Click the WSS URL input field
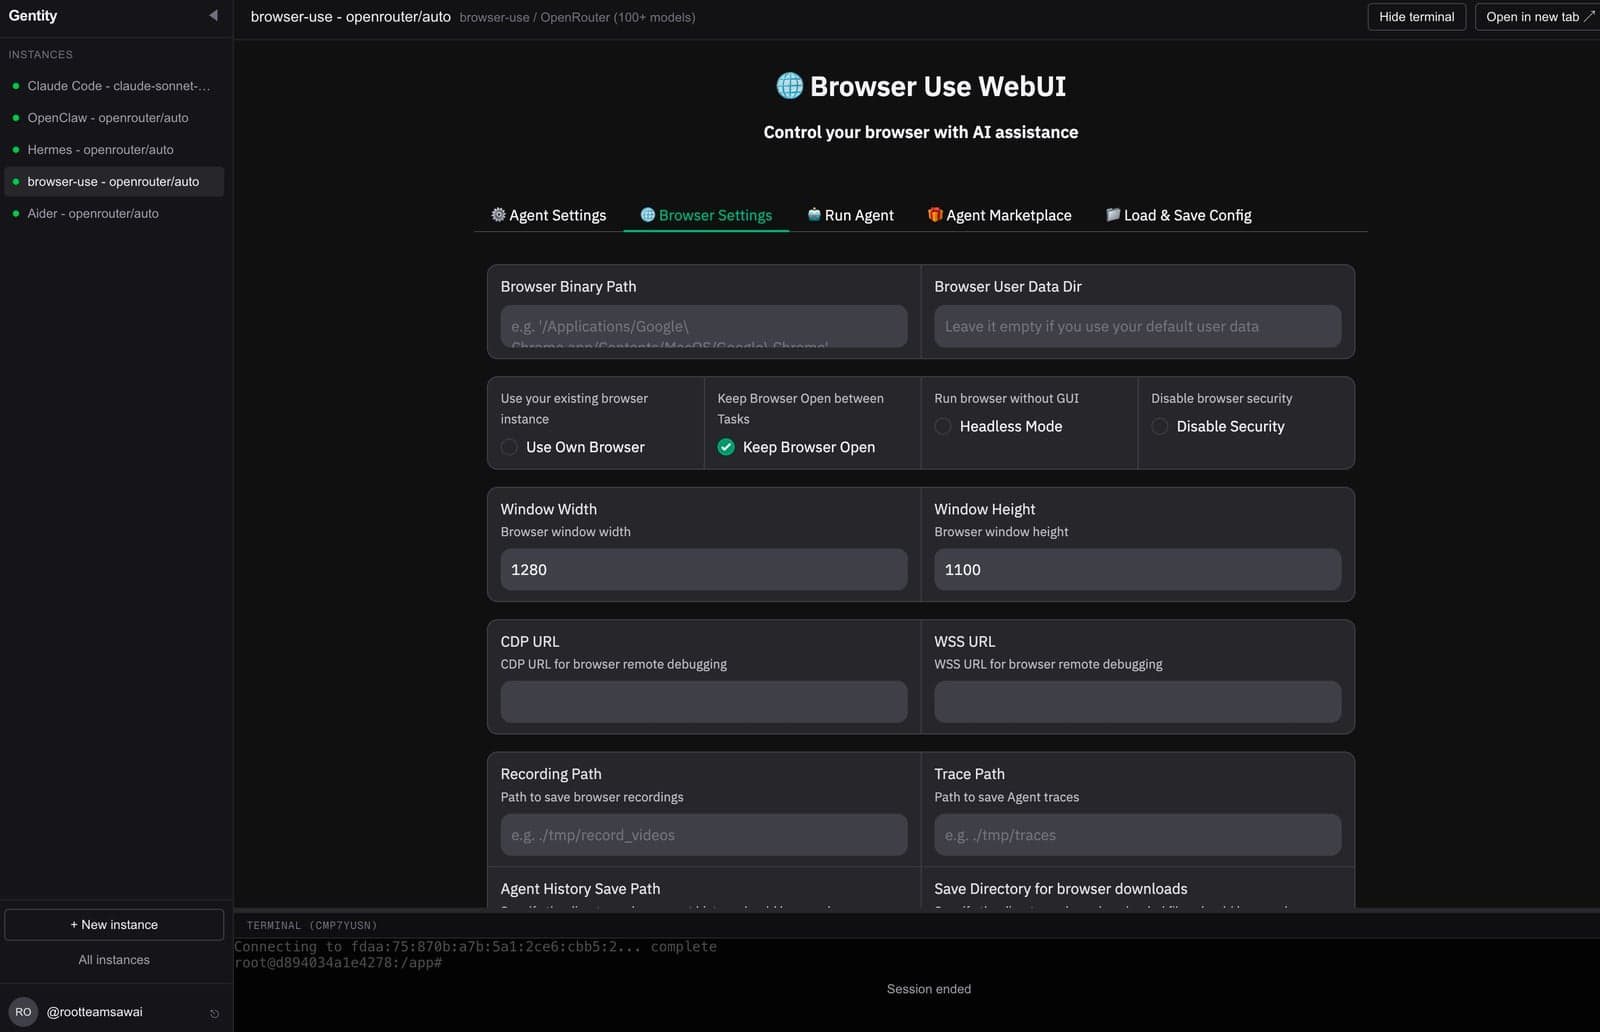The image size is (1600, 1032). (x=1138, y=702)
